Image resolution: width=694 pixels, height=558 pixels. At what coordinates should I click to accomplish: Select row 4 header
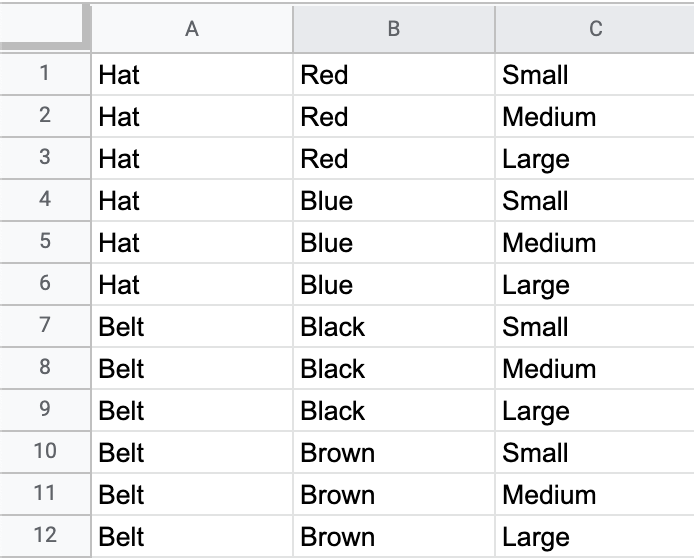click(45, 200)
